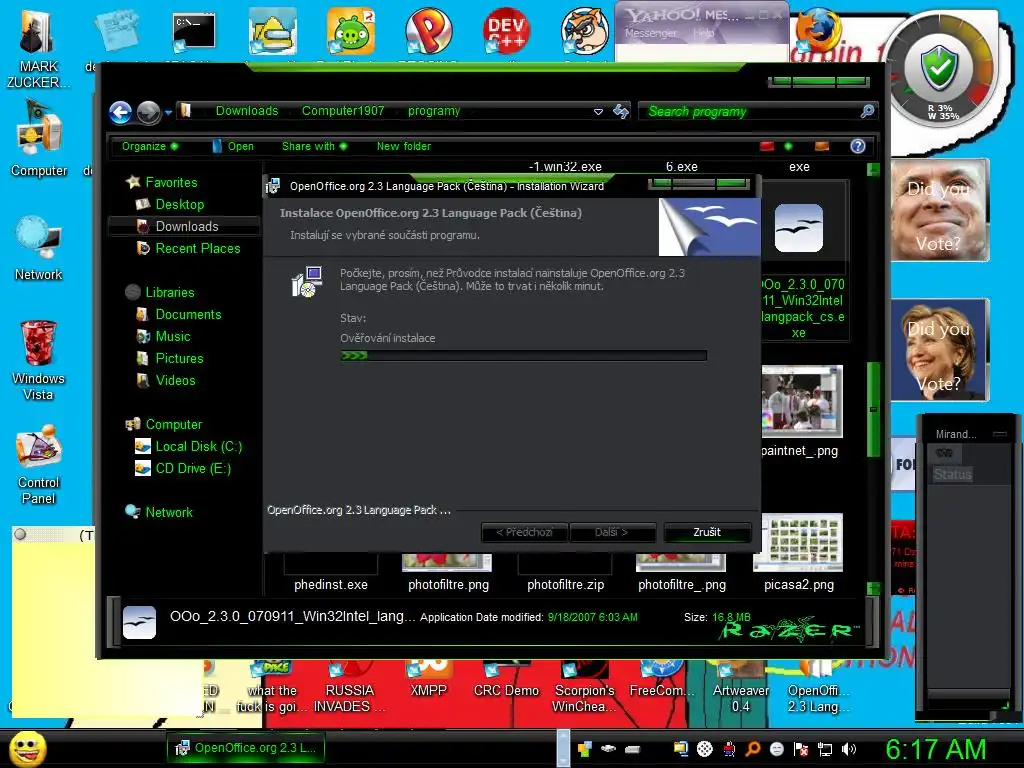This screenshot has height=768, width=1024.
Task: Open the MARK ZUCKER... desktop icon
Action: coord(39,48)
